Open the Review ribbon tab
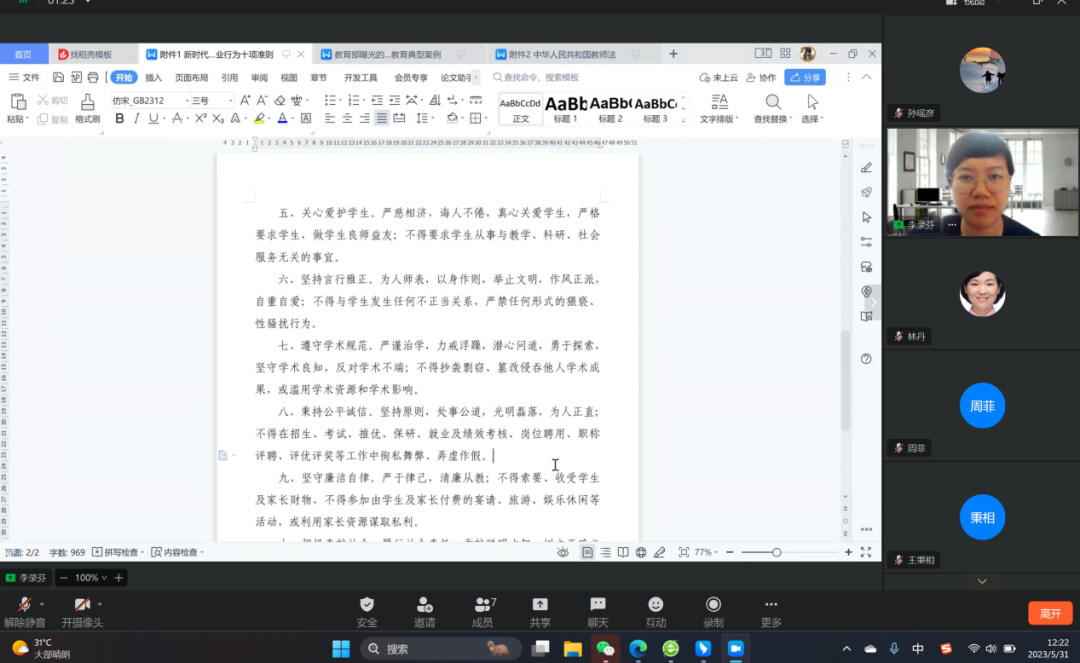 tap(259, 77)
